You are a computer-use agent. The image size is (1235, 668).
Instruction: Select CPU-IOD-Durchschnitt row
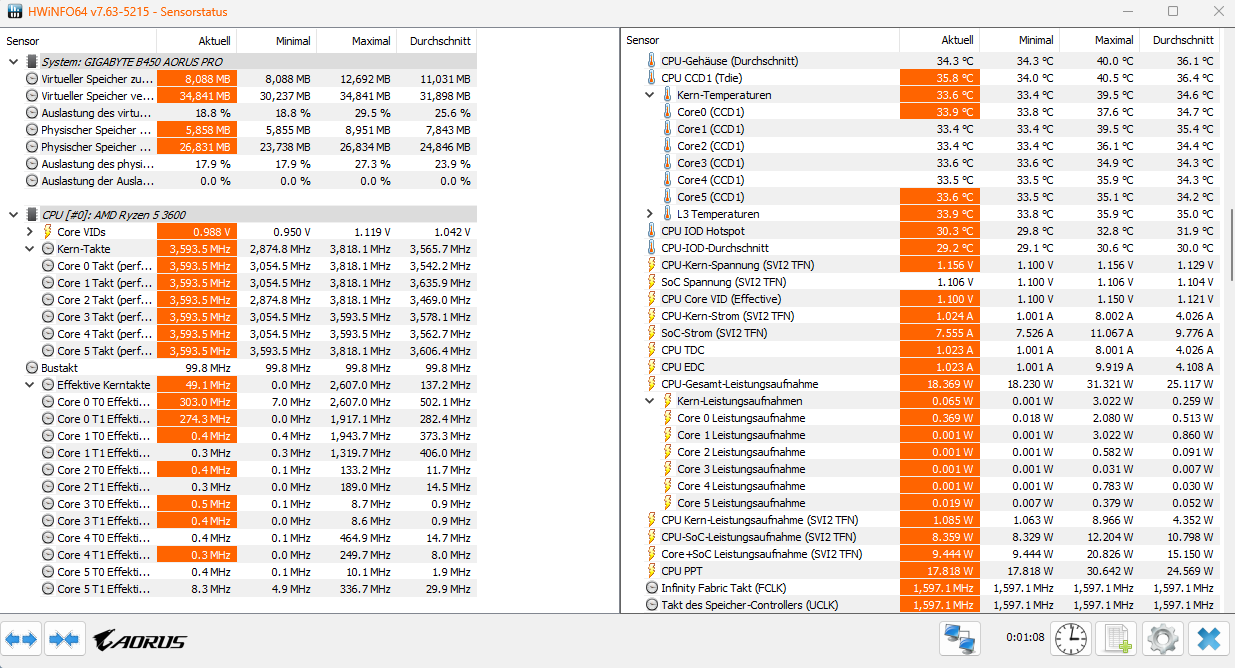(x=920, y=248)
